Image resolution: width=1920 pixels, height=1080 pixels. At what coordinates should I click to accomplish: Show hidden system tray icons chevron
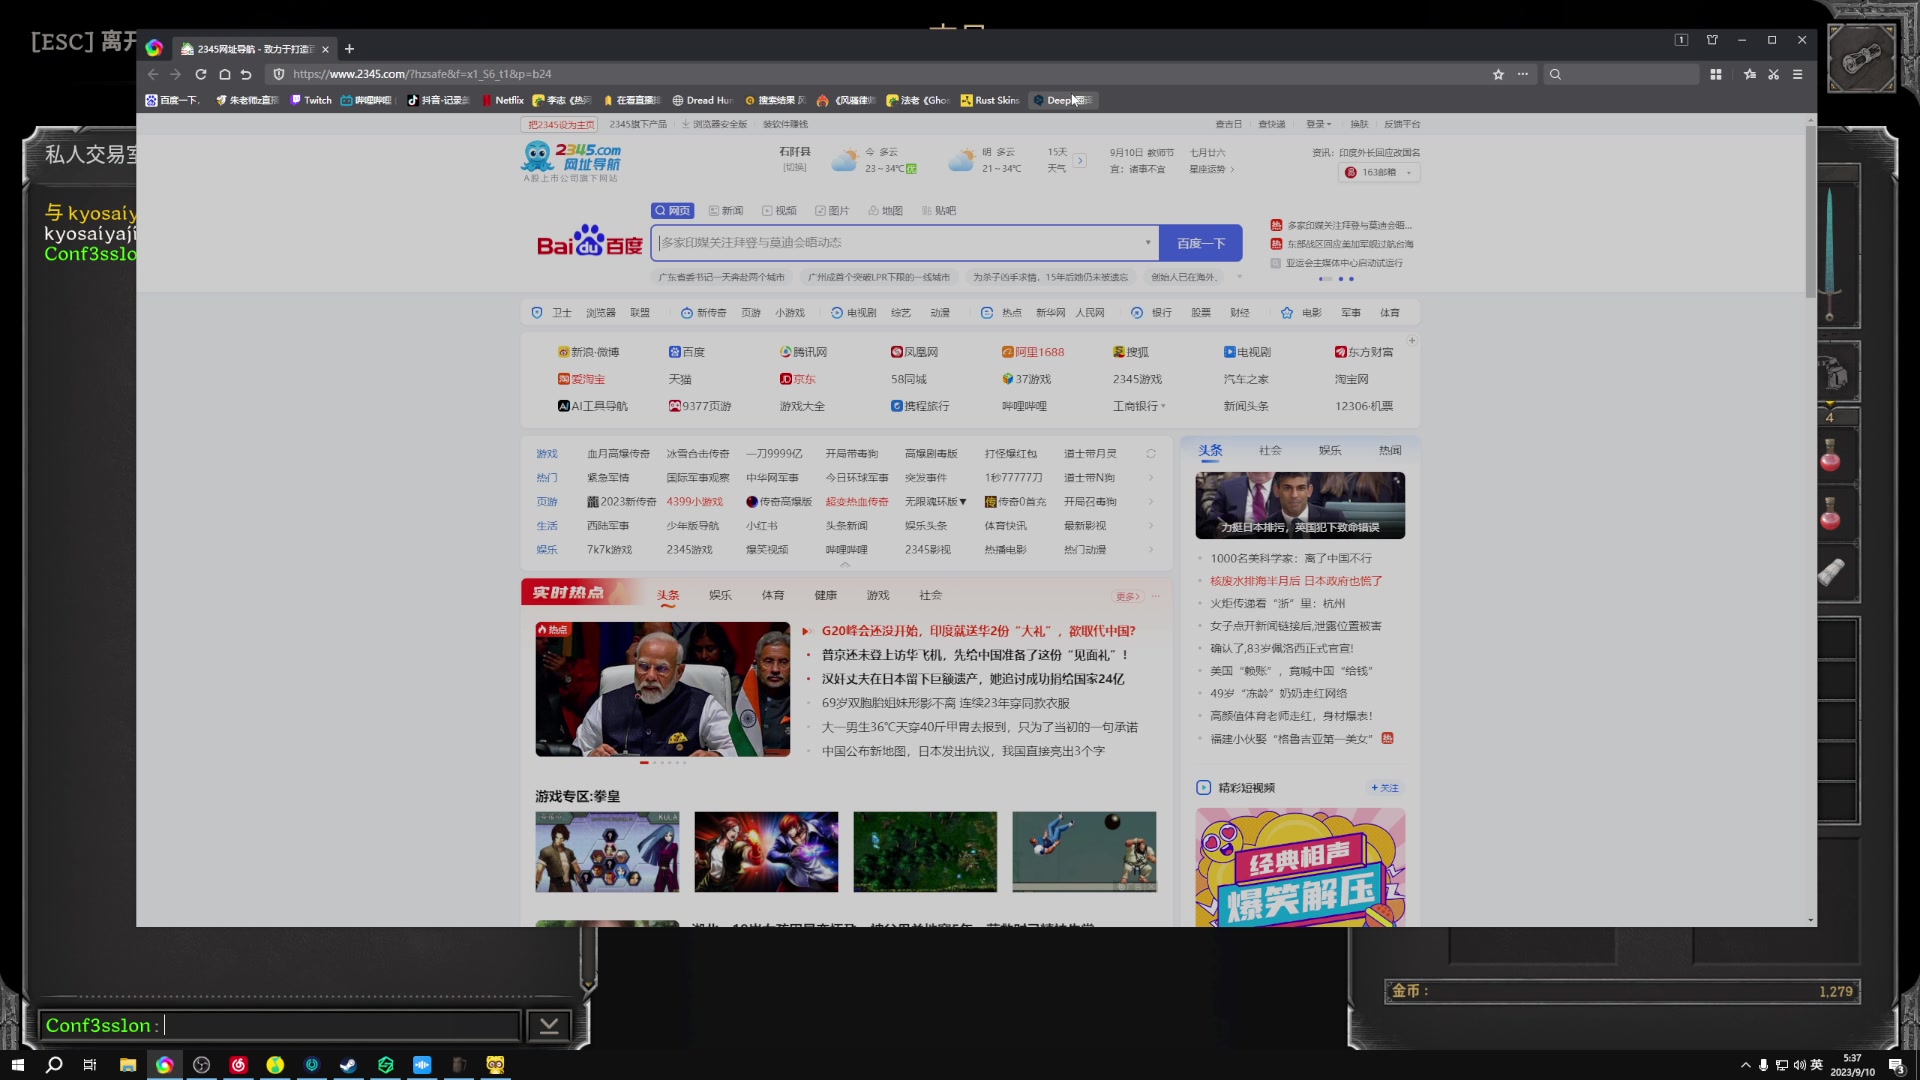[1746, 1065]
